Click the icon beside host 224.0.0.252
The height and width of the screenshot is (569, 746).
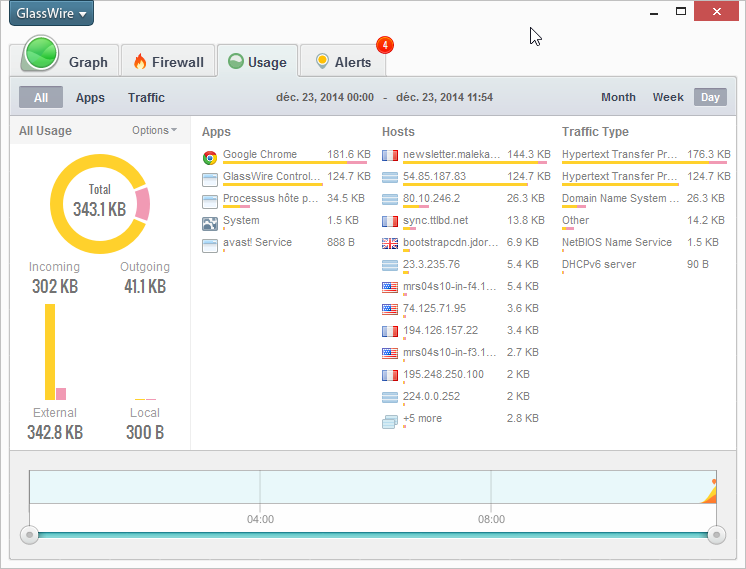[390, 397]
